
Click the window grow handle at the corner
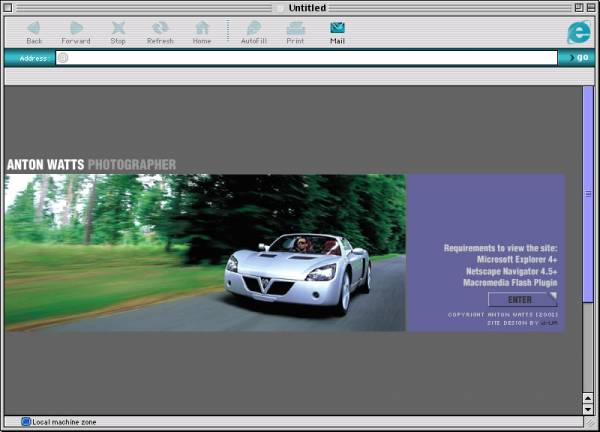(589, 422)
